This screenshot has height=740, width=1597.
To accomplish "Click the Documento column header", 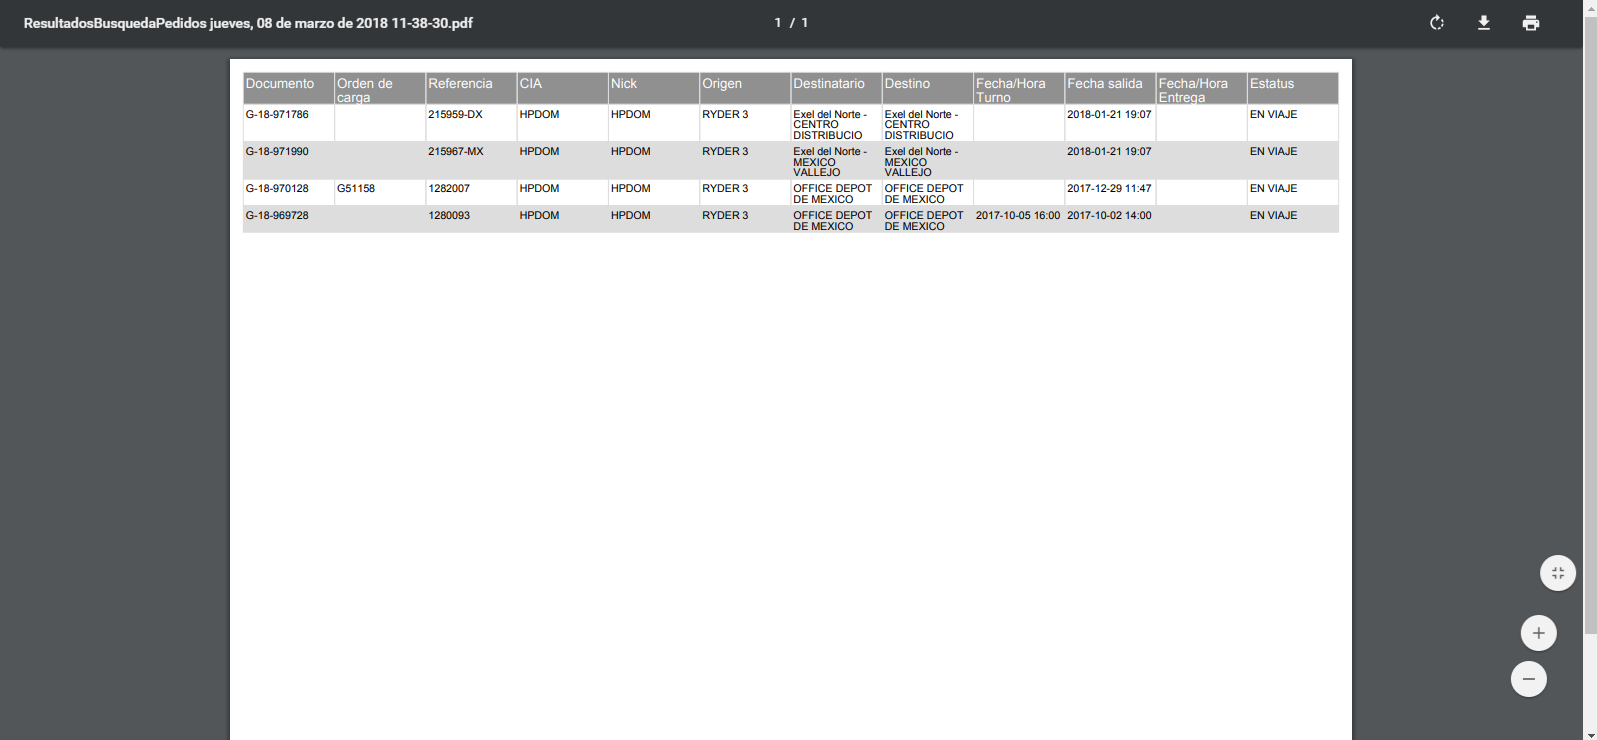I will (x=280, y=84).
